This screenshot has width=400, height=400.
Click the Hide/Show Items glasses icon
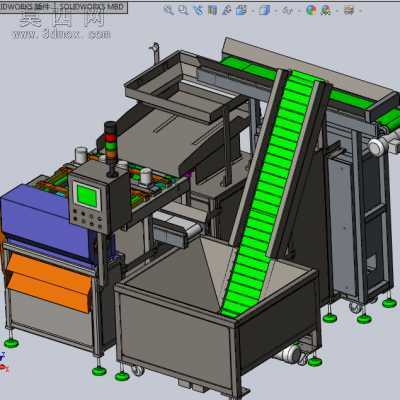point(287,11)
